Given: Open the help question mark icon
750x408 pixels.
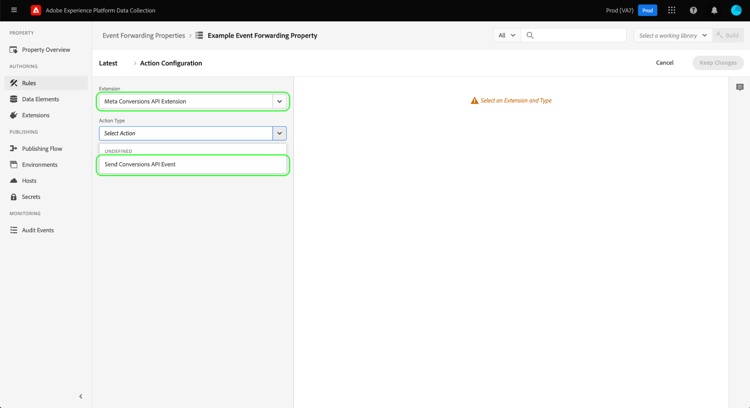Looking at the screenshot, I should tap(693, 10).
